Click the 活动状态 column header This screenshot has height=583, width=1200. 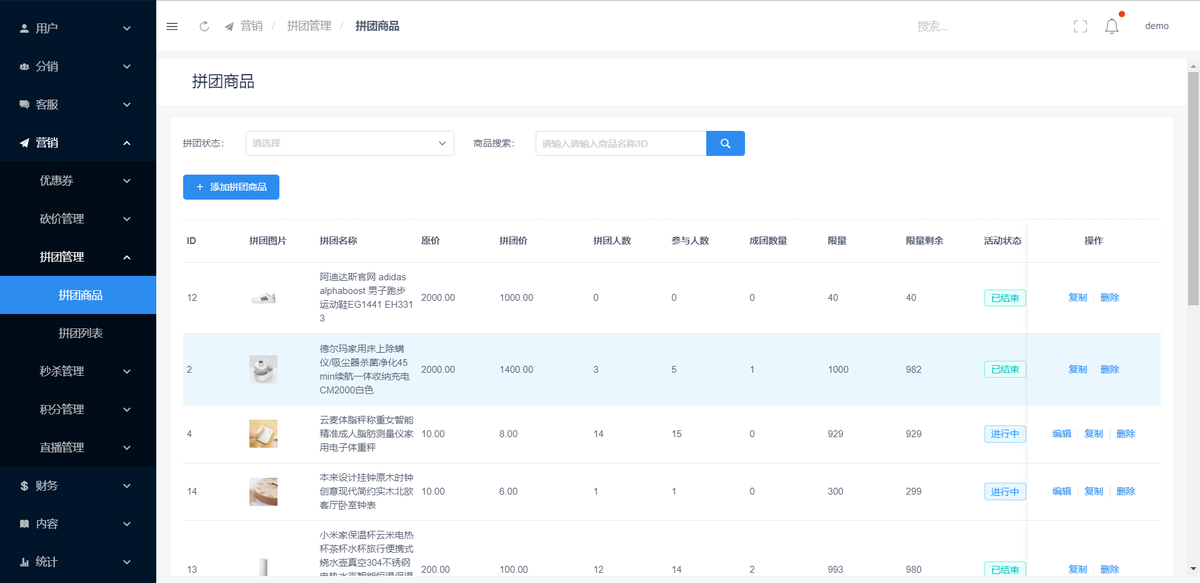point(1003,241)
